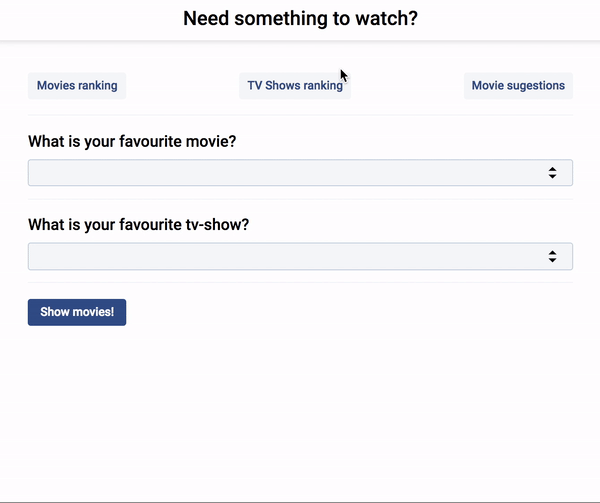This screenshot has width=600, height=503.
Task: Click the 'What is your favourite tv-show?' label
Action: [139, 225]
